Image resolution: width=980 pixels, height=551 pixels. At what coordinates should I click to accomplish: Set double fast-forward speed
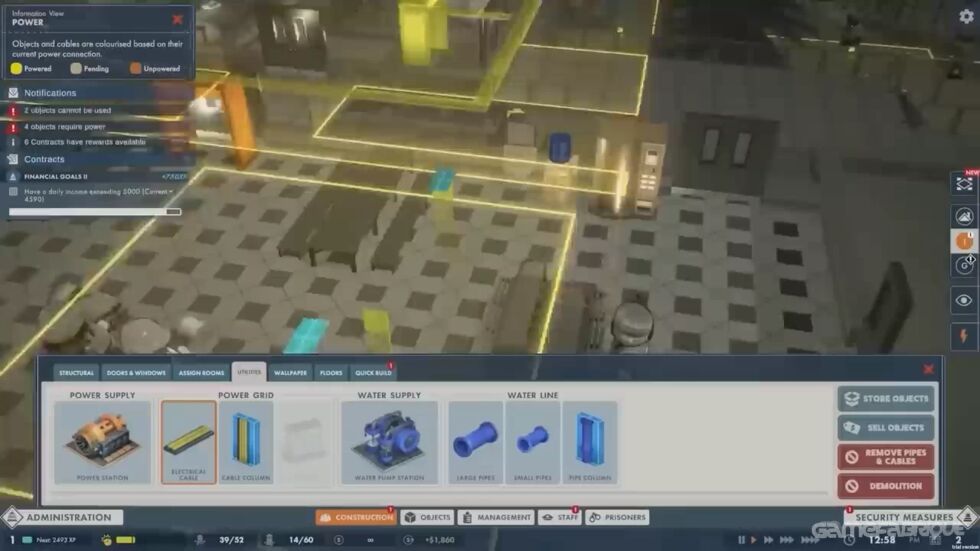click(769, 540)
